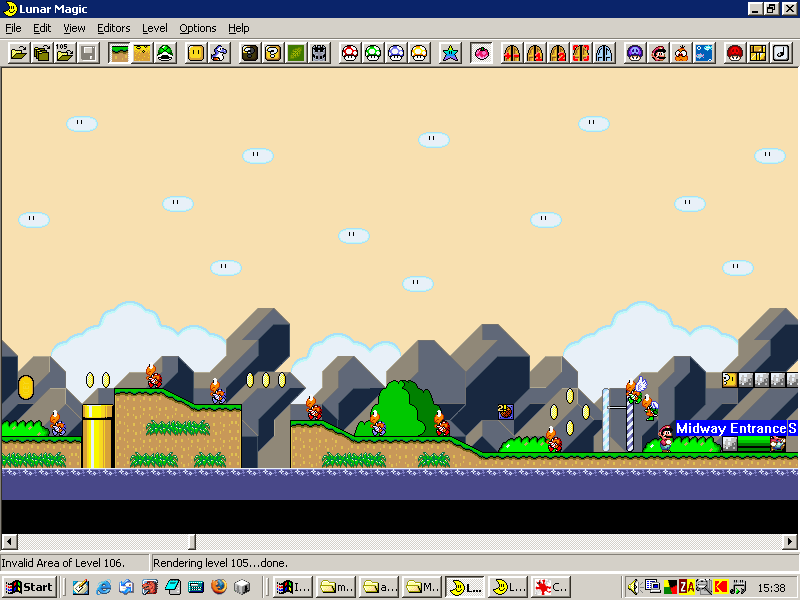Open the Editors menu
Viewport: 800px width, 600px height.
[x=113, y=28]
